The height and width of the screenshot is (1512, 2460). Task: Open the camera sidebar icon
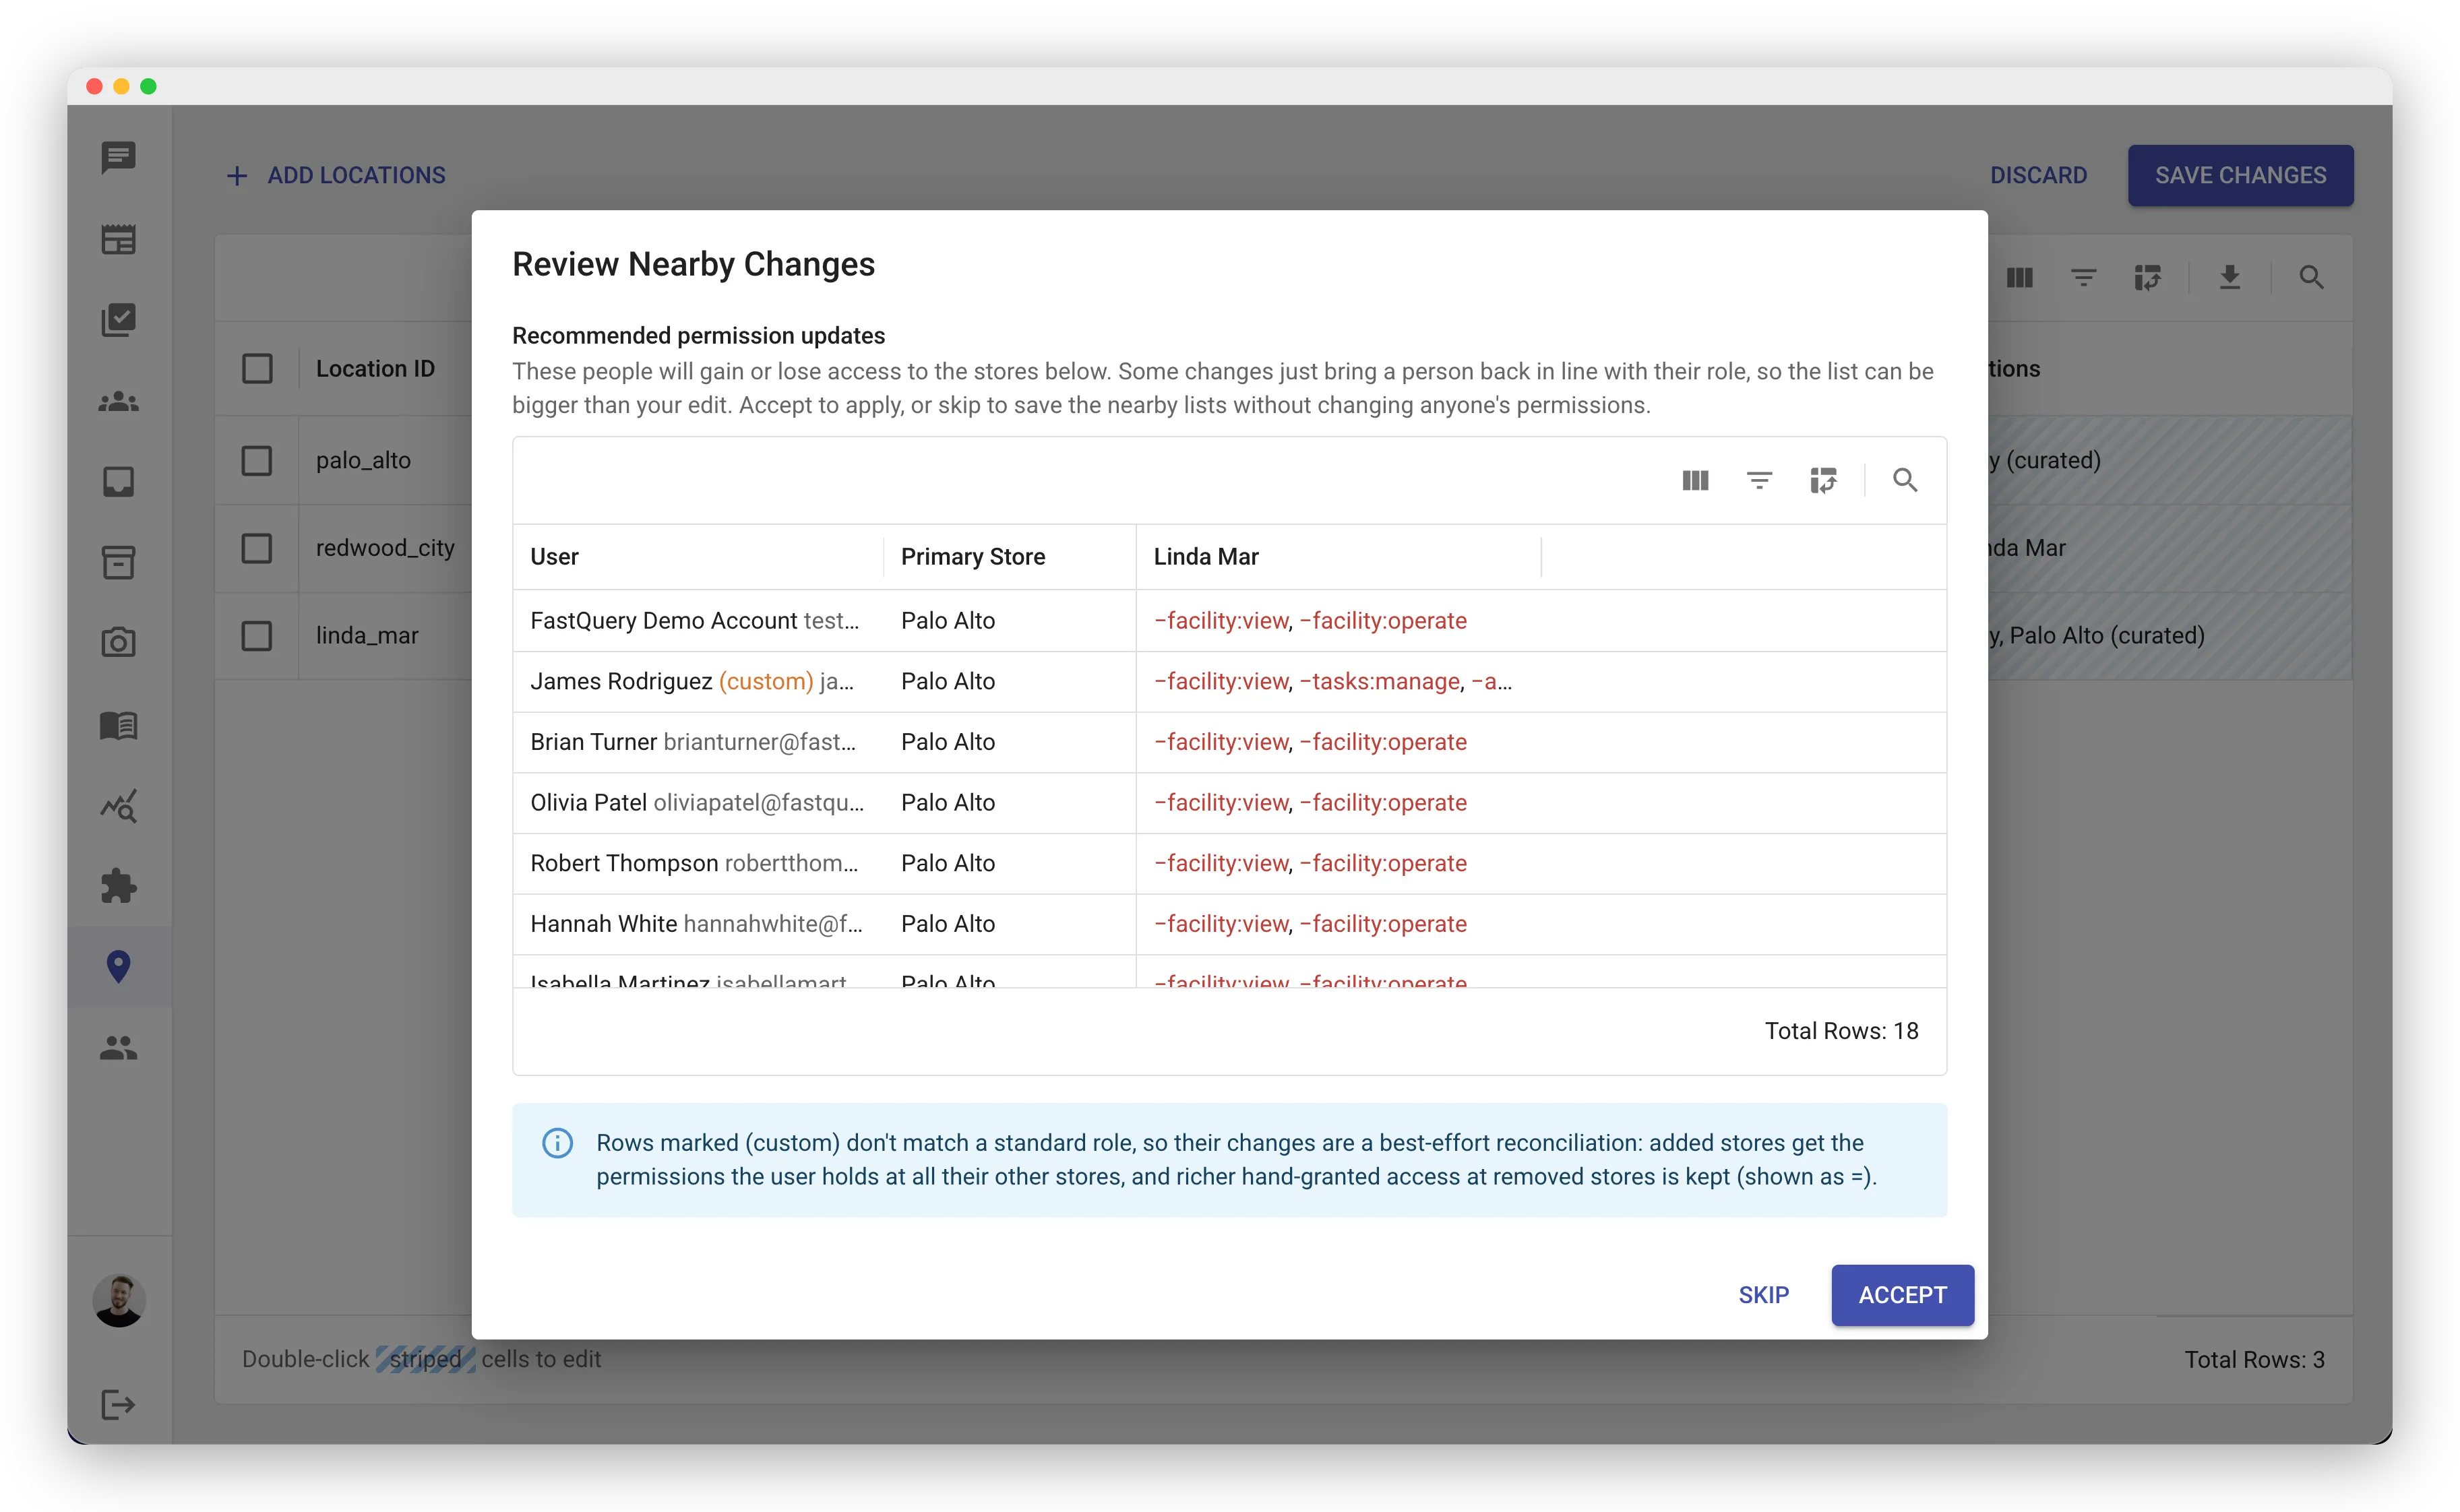118,643
